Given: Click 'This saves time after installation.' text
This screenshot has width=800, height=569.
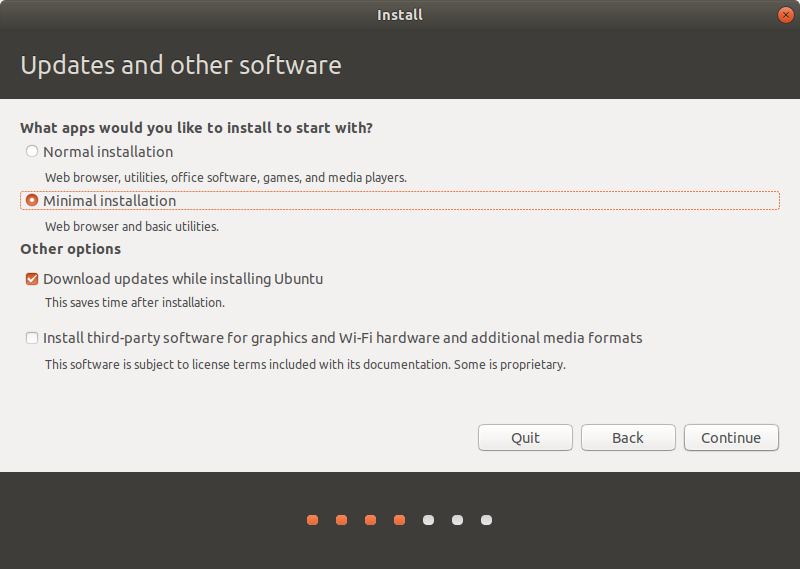Looking at the screenshot, I should pyautogui.click(x=135, y=303).
